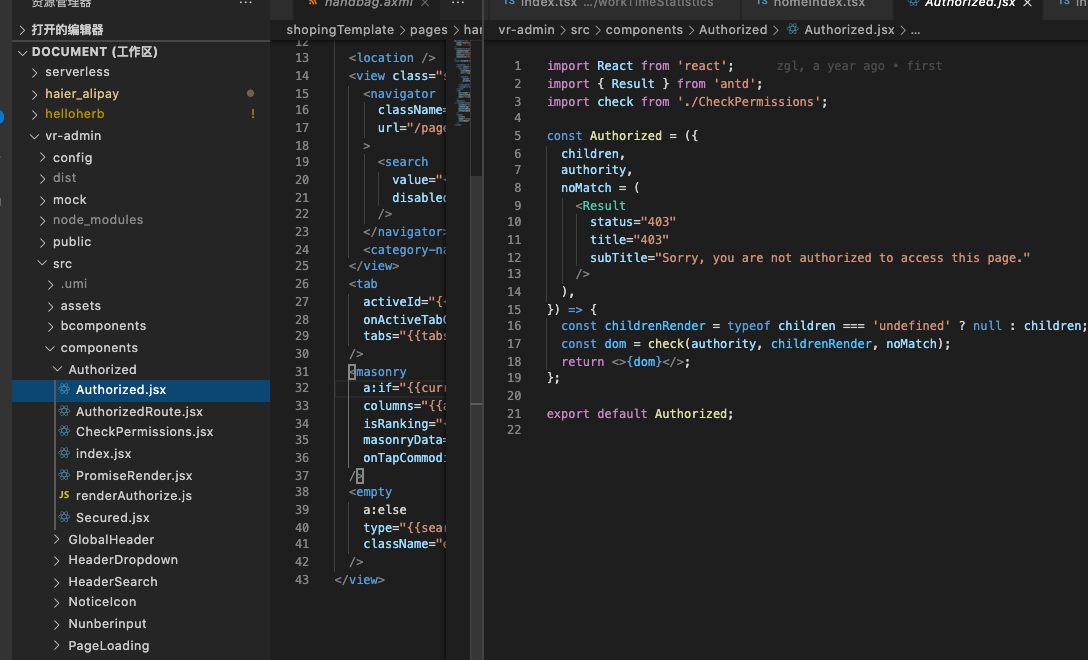The image size is (1088, 660).
Task: Click the React icon beside Secured.jsx
Action: pyautogui.click(x=65, y=518)
